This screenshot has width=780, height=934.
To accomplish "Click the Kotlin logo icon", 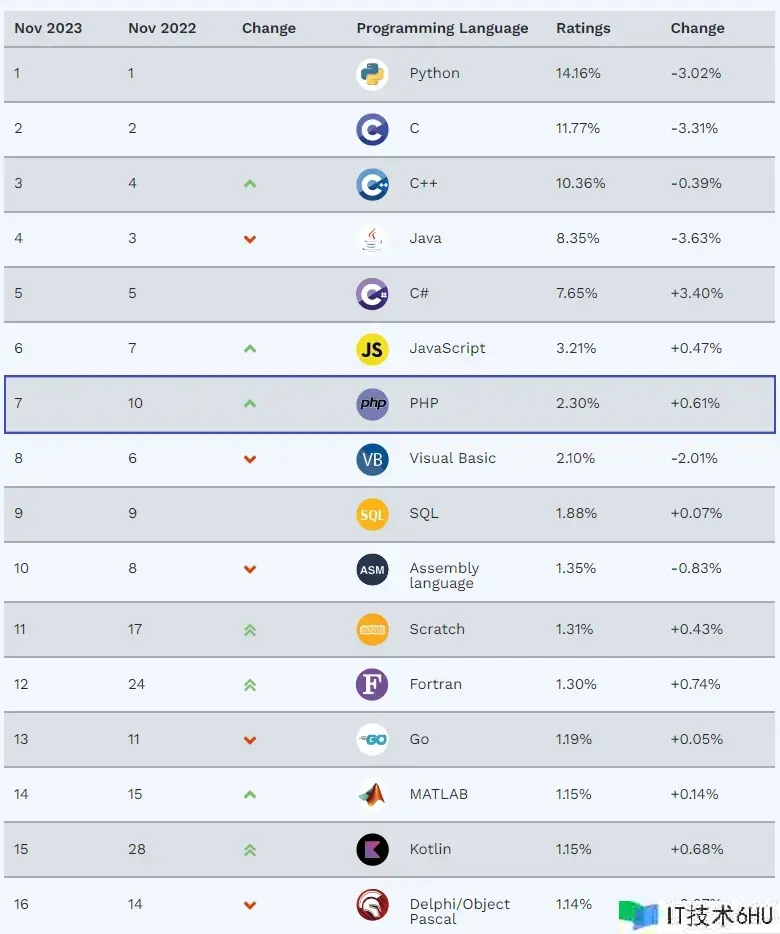I will (x=372, y=850).
